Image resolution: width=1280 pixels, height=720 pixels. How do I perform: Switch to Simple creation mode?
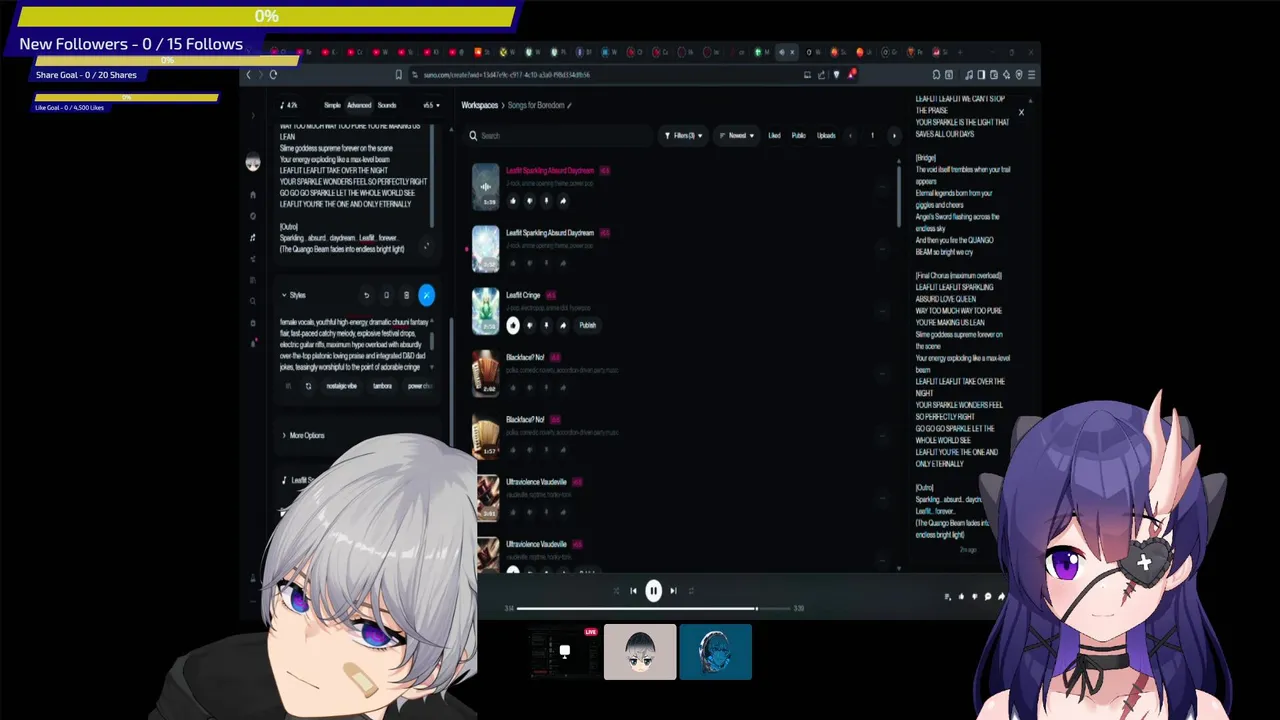tap(332, 105)
